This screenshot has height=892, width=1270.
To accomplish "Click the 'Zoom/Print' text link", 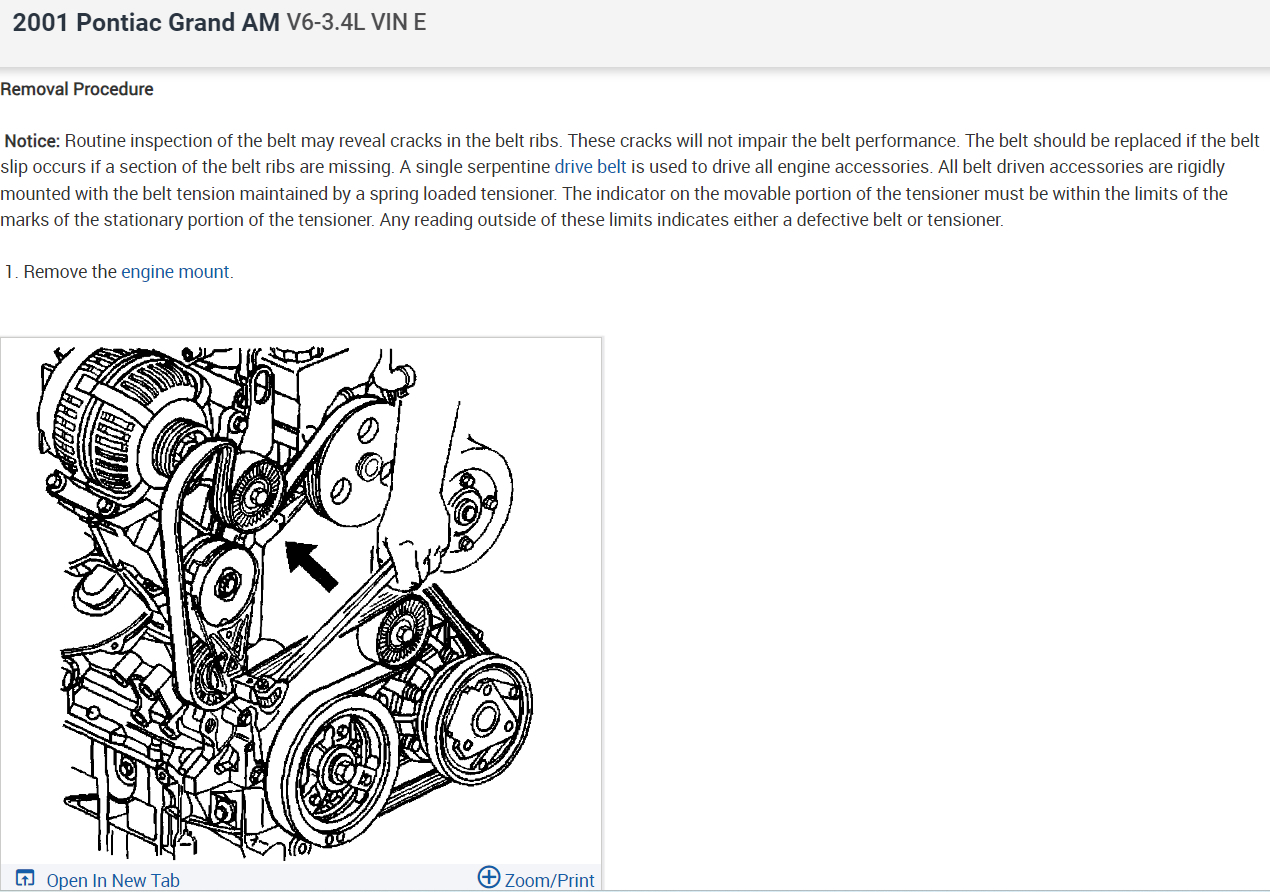I will coord(549,880).
